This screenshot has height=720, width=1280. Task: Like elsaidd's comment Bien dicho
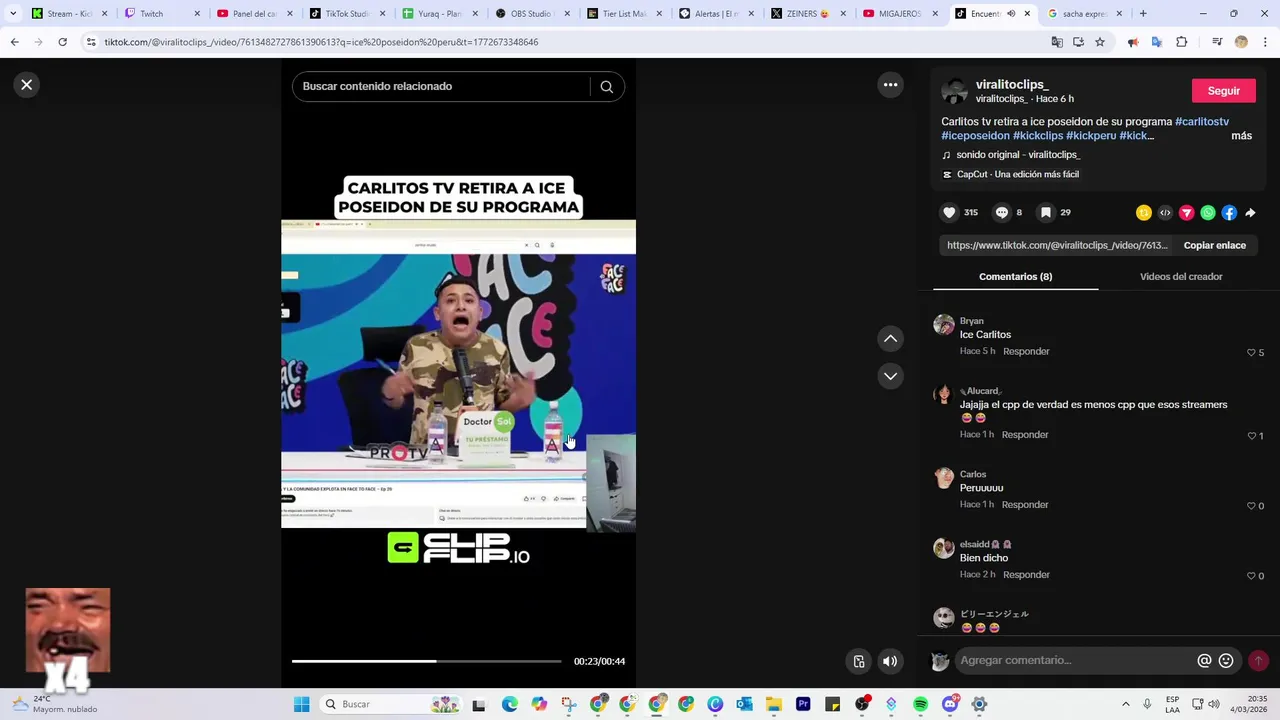pos(1251,576)
